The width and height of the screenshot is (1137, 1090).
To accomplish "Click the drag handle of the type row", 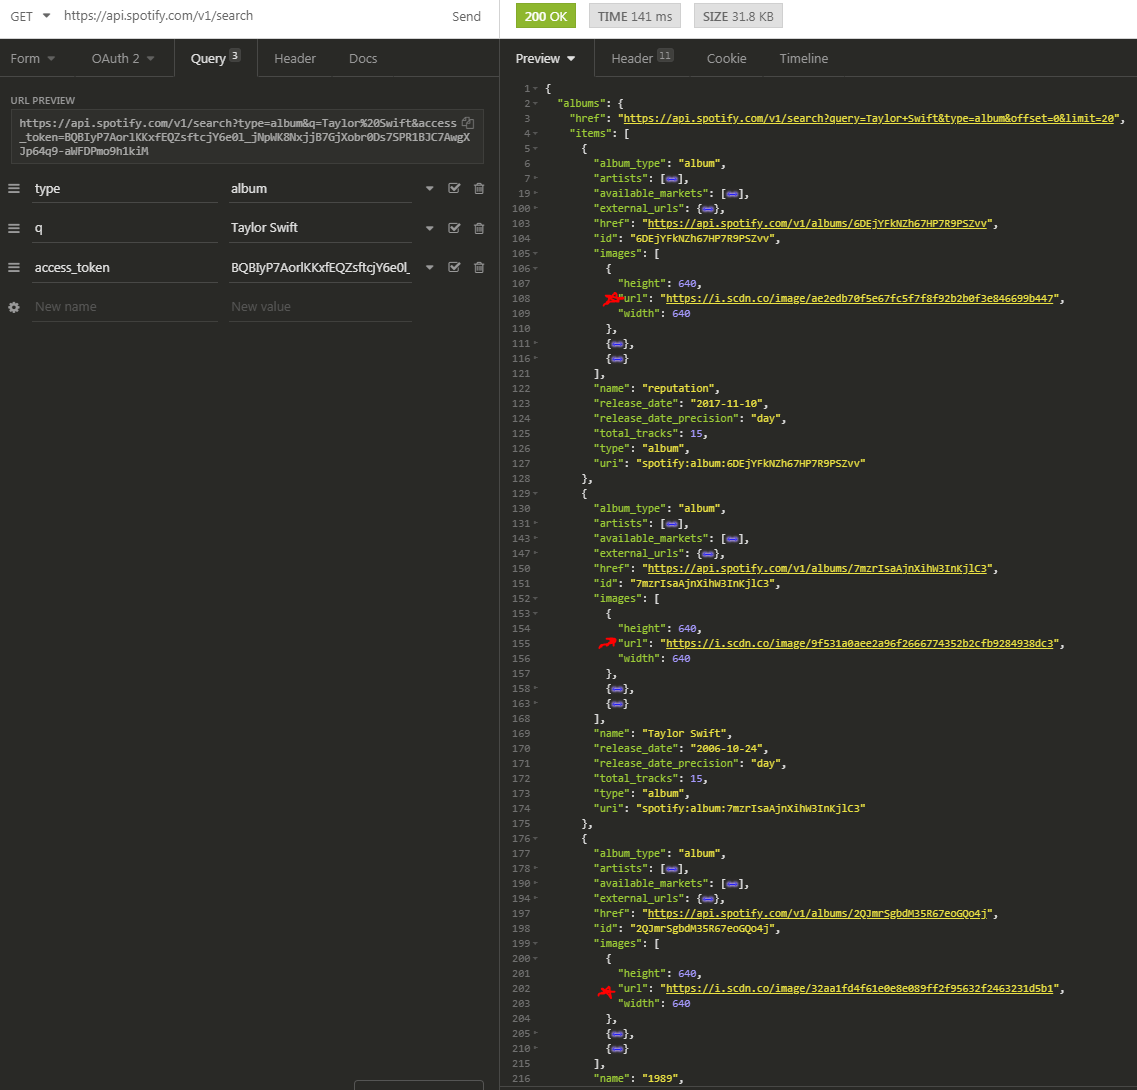I will [14, 189].
